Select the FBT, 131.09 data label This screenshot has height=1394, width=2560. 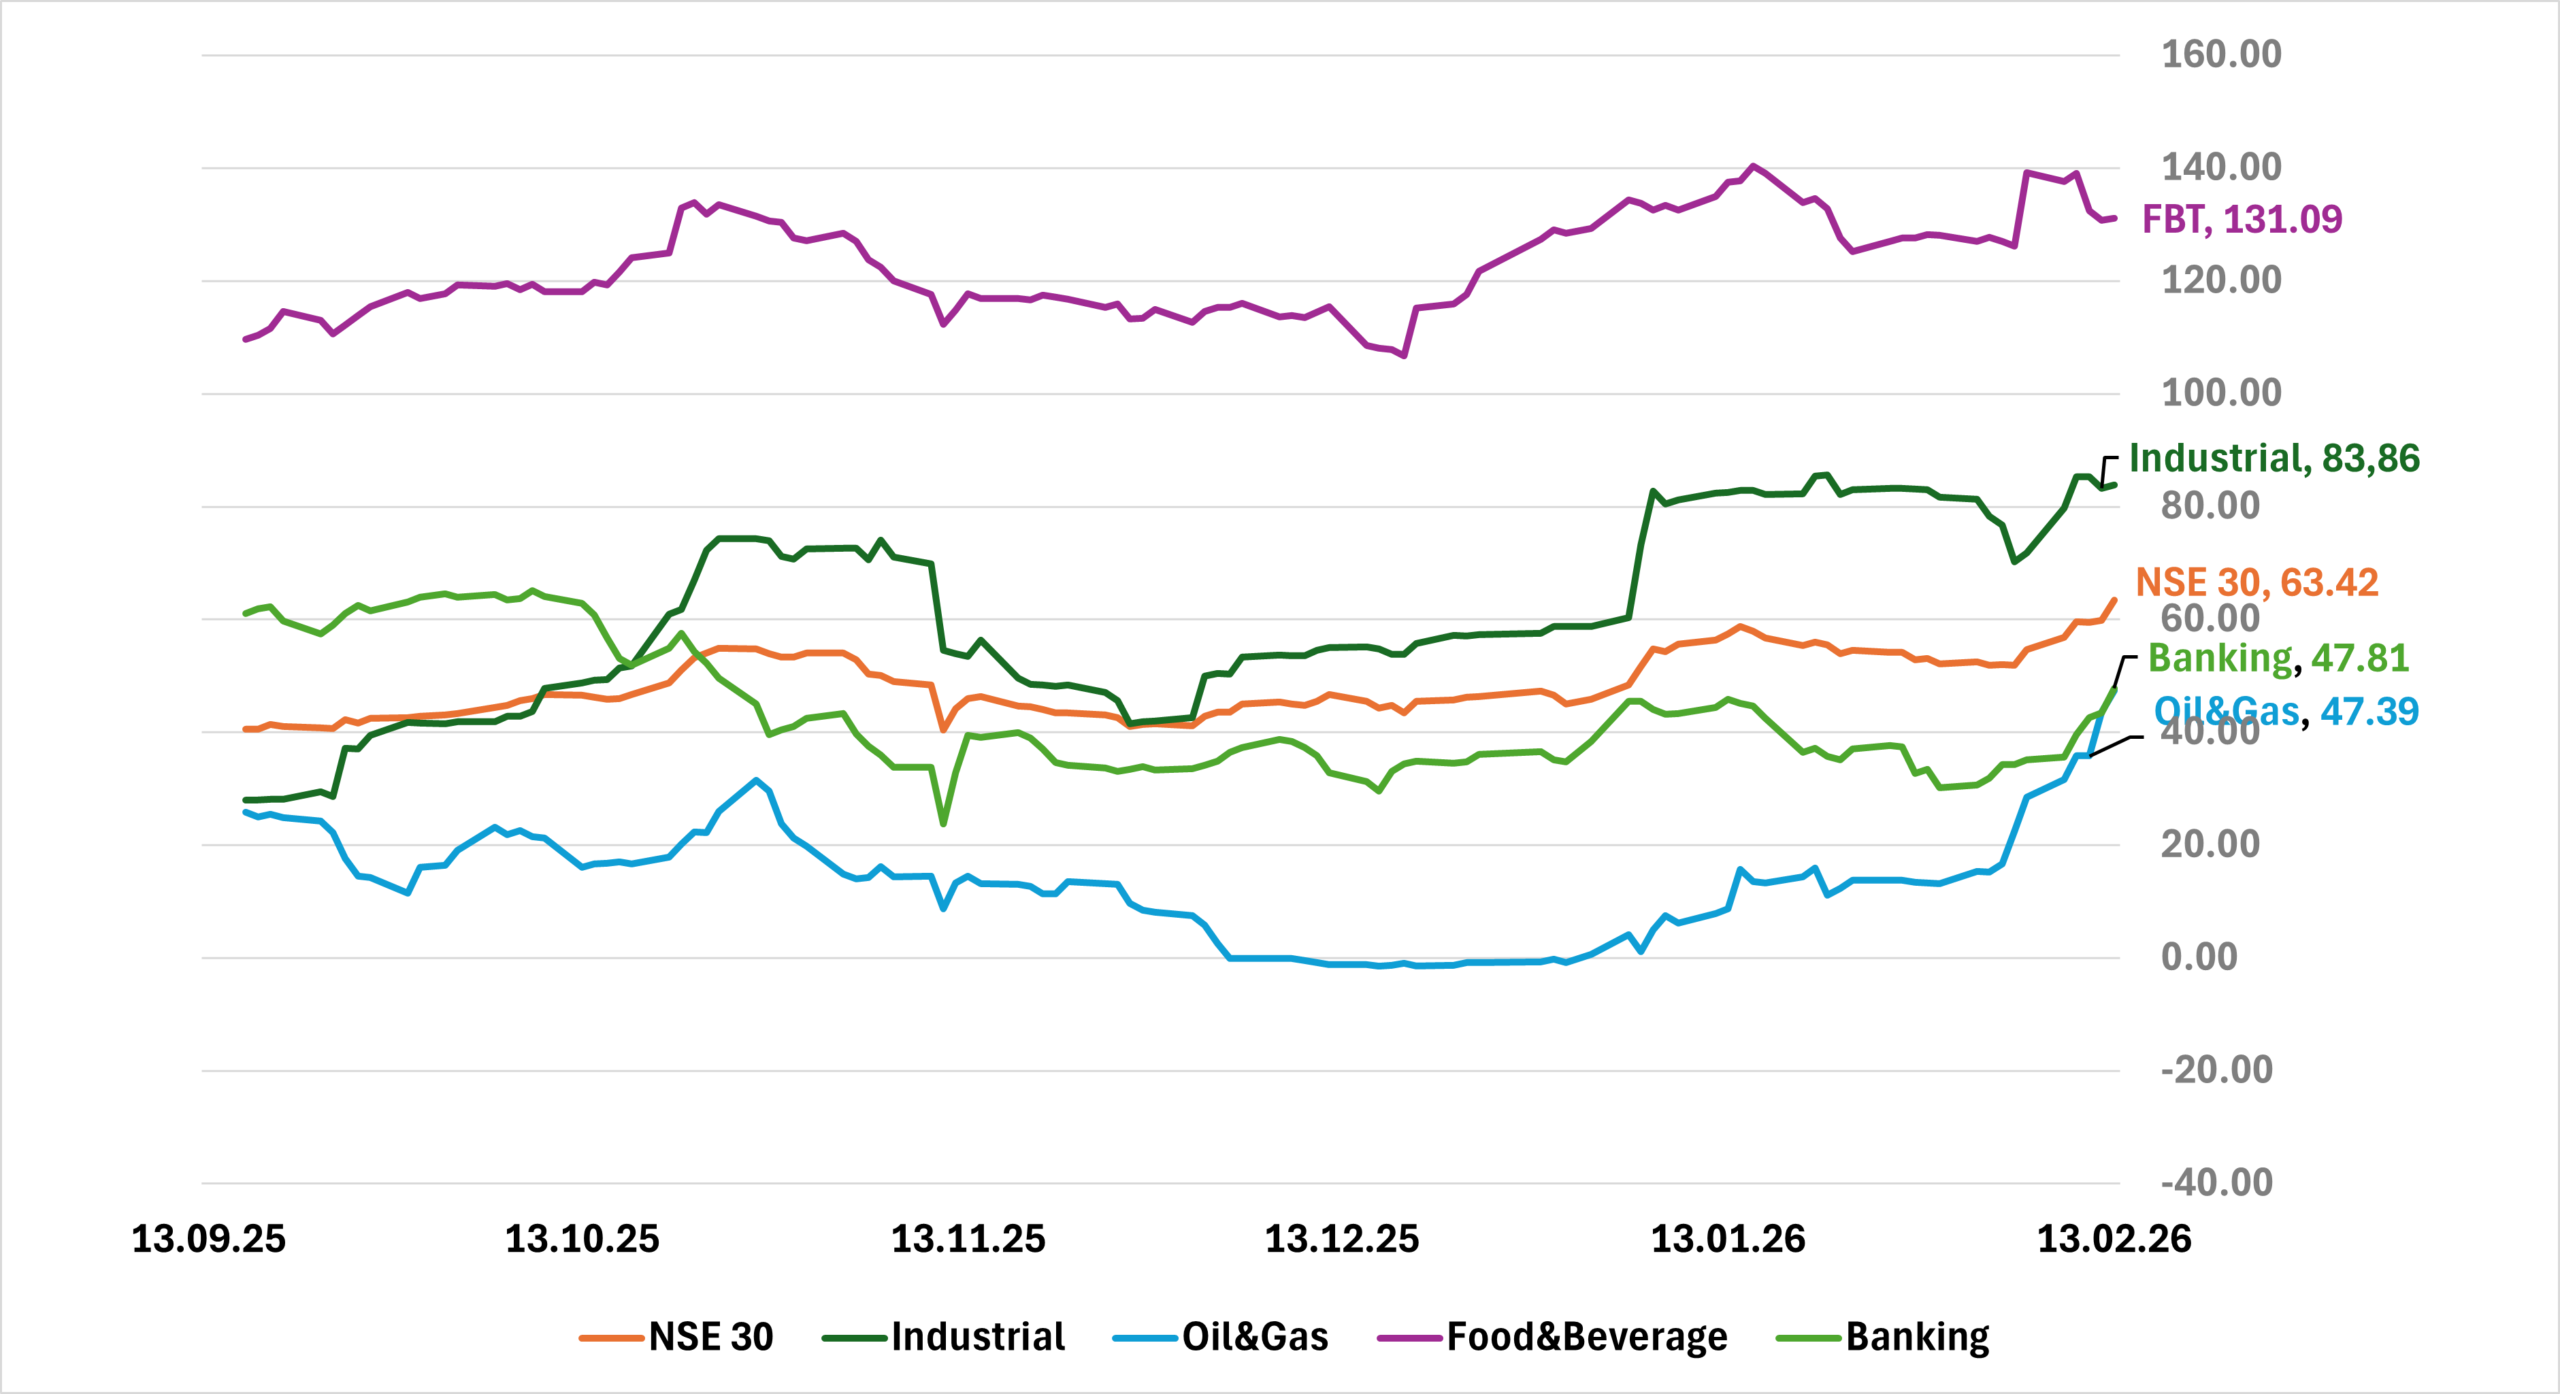coord(2241,220)
